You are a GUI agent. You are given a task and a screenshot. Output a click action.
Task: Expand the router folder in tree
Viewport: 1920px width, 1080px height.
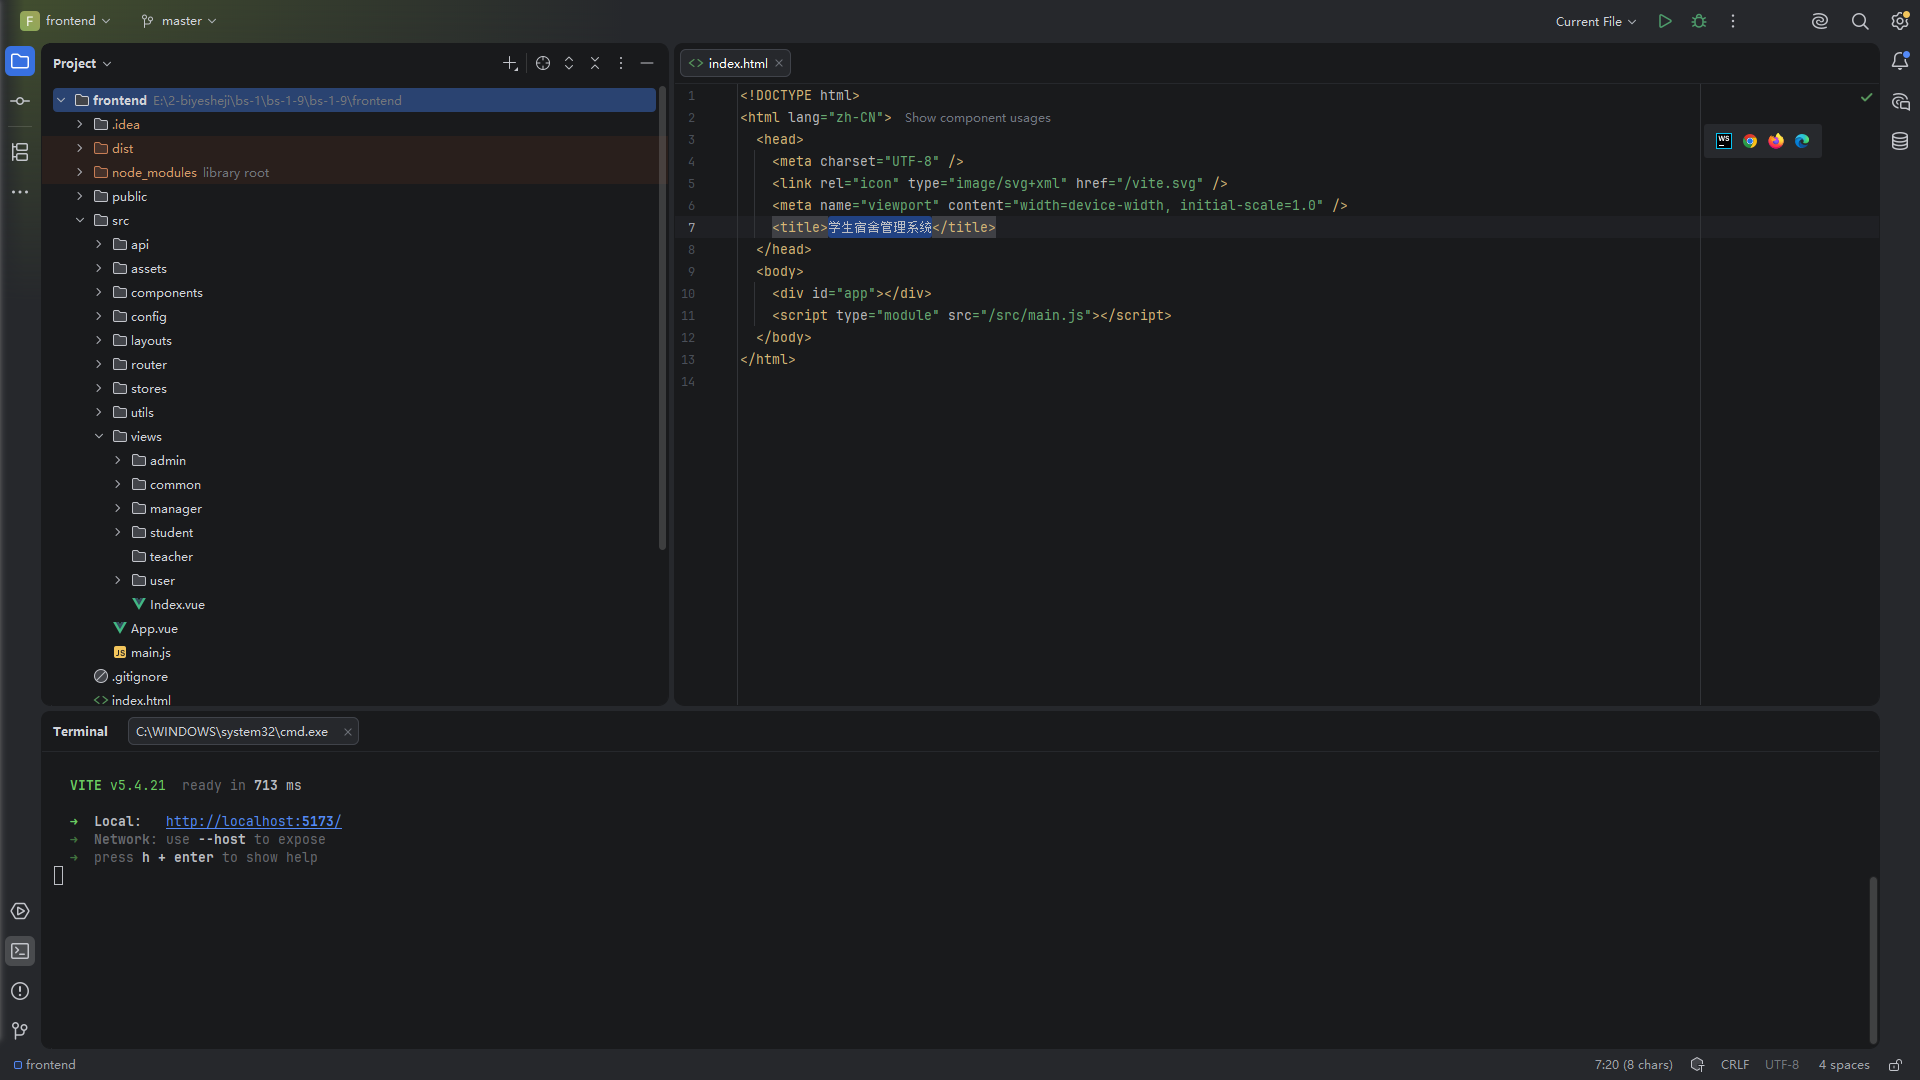pos(99,365)
